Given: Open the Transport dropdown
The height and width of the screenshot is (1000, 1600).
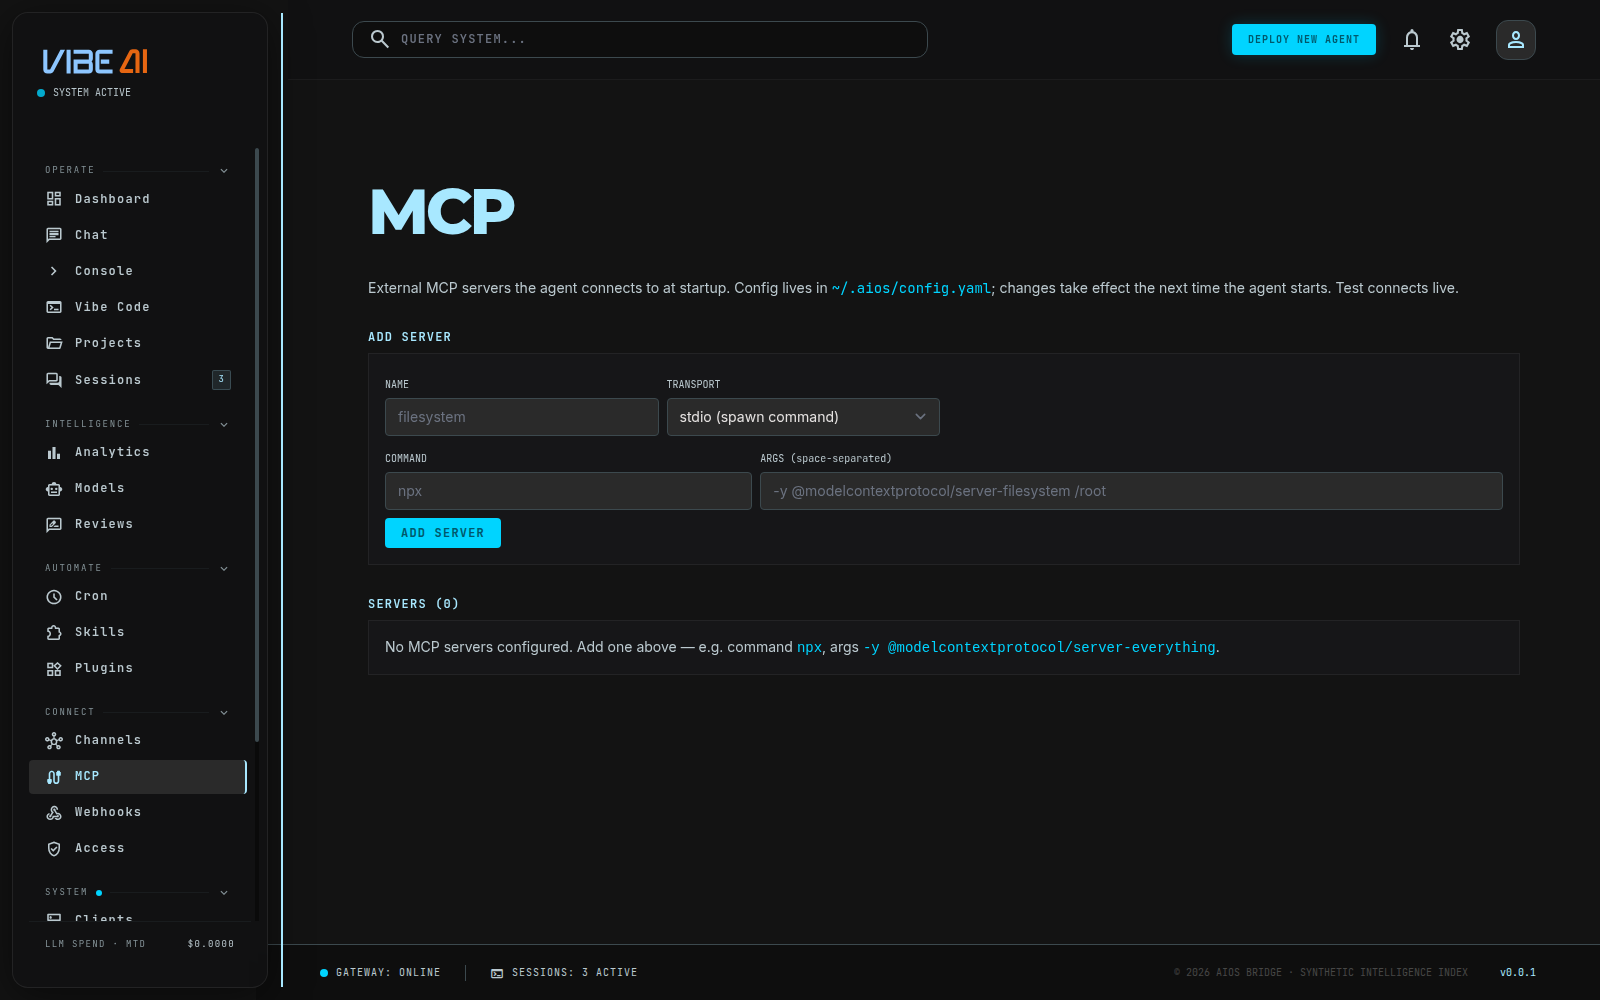Looking at the screenshot, I should 803,417.
